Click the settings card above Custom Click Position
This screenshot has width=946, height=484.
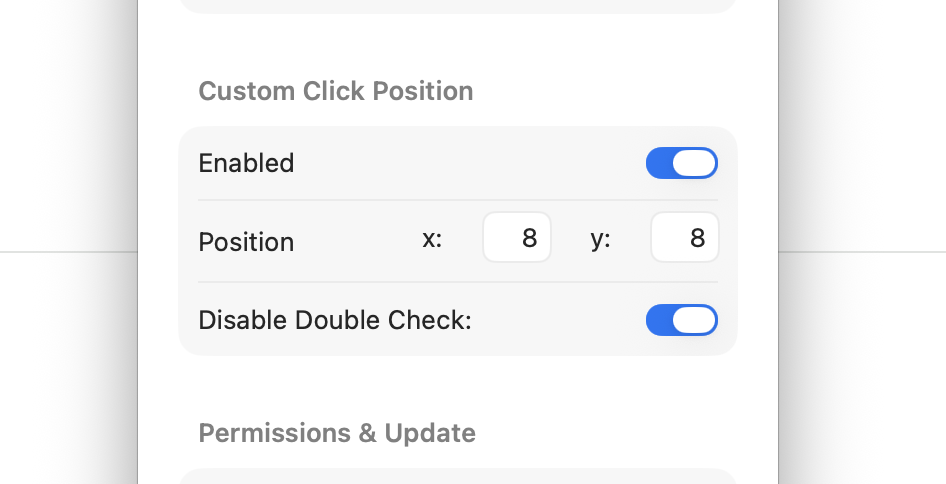pyautogui.click(x=458, y=6)
